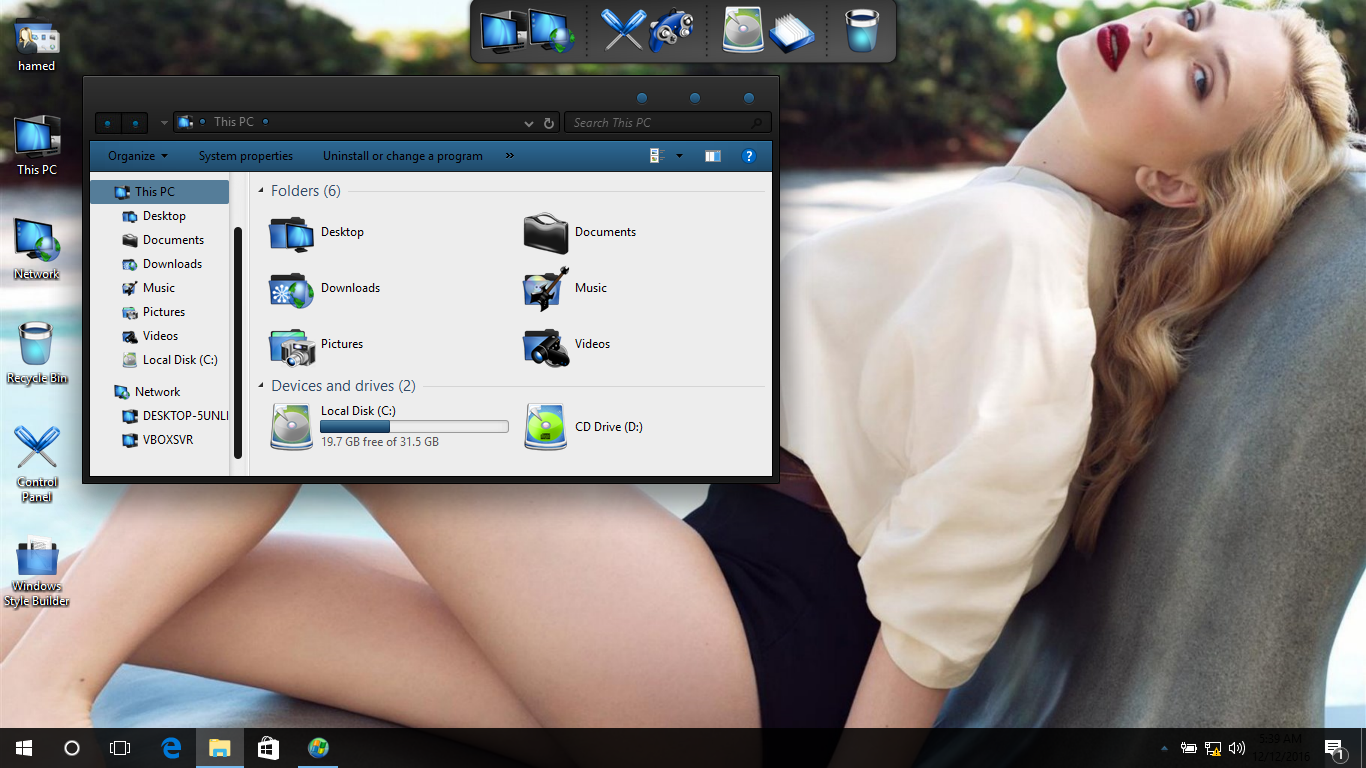Open the Recycle Bin from the top dock
Viewport: 1366px width, 768px height.
coord(861,30)
